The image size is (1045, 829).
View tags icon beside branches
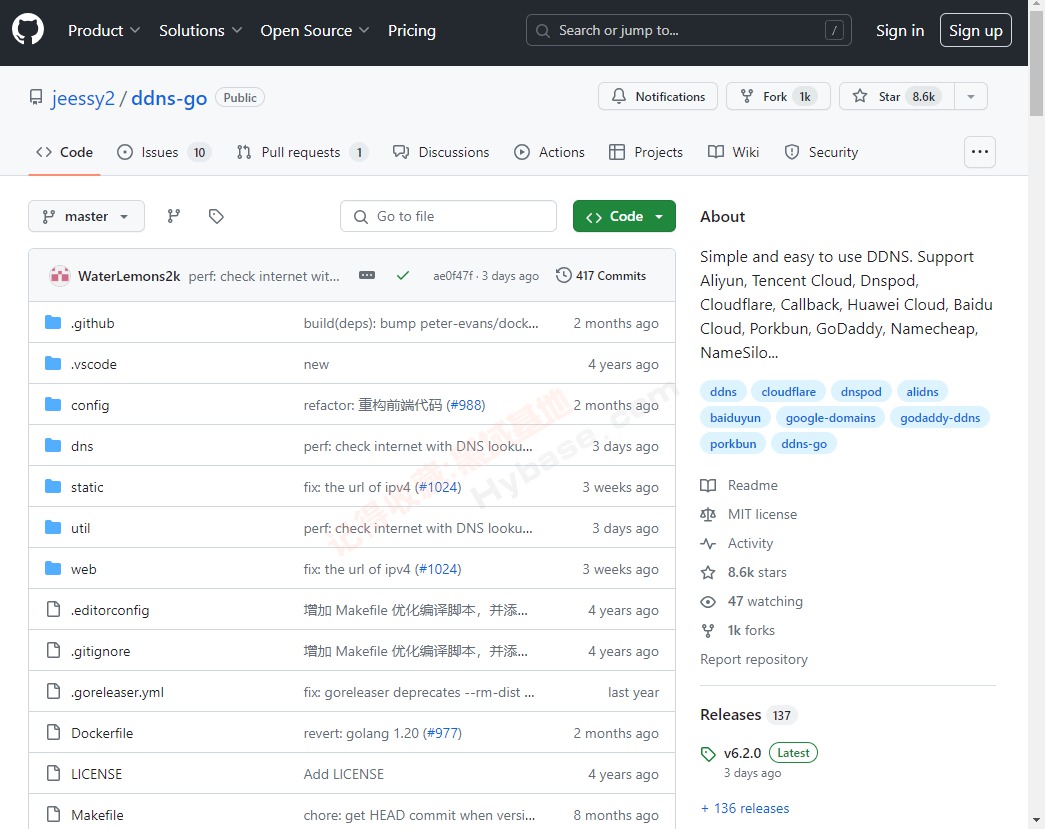pos(216,216)
